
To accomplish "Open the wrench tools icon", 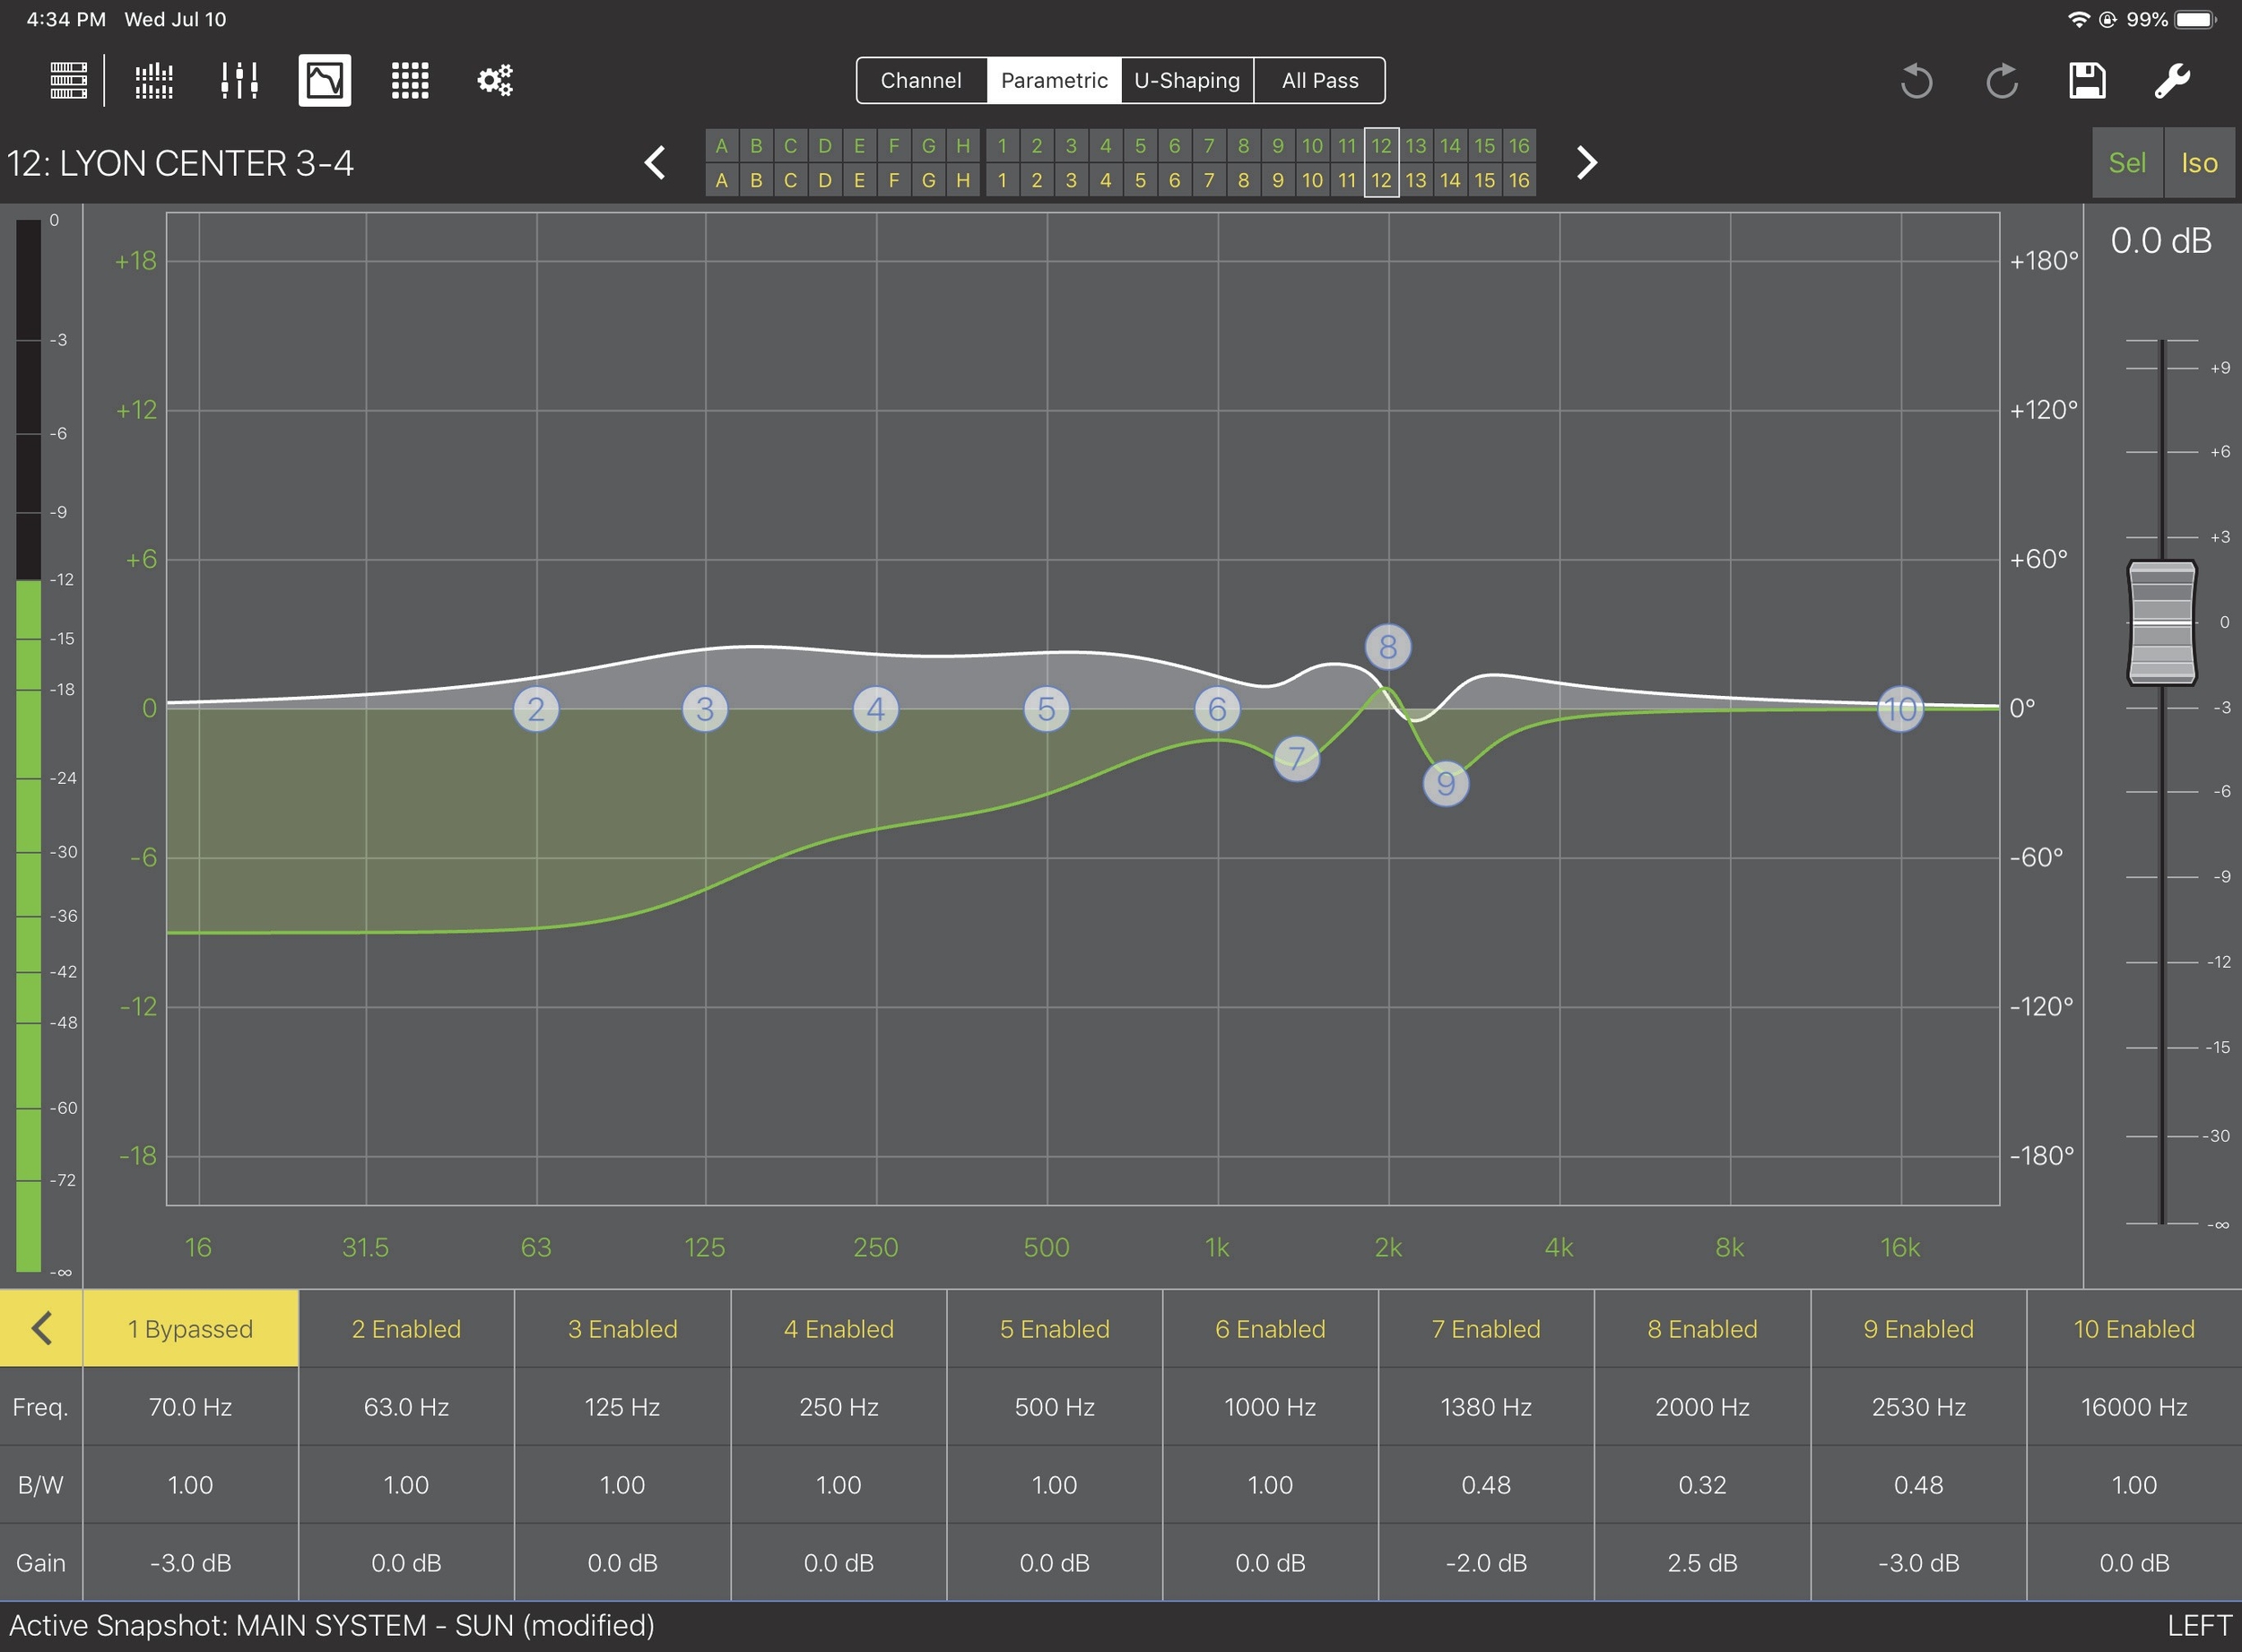I will 2172,80.
